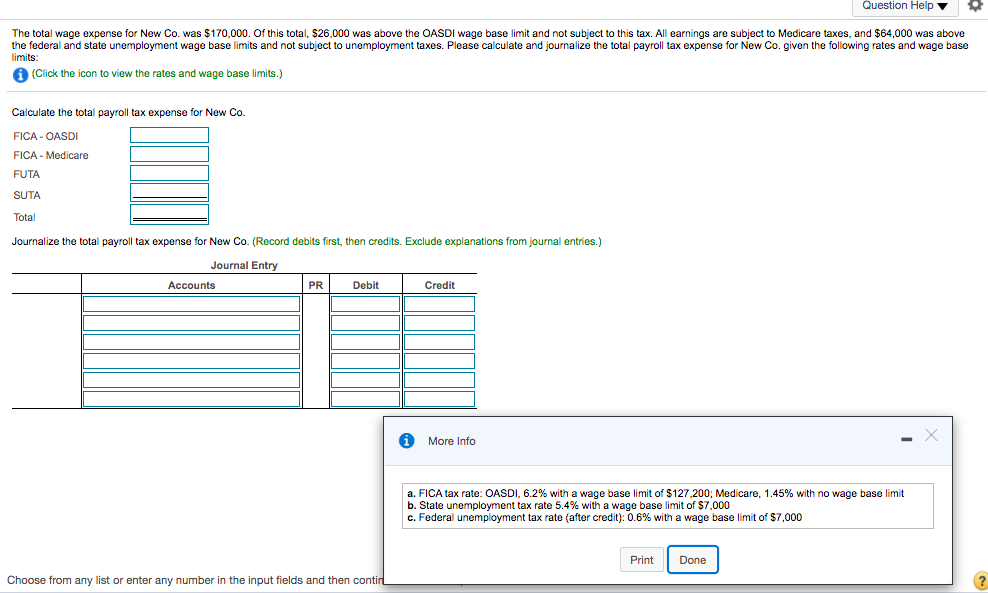The height and width of the screenshot is (593, 988).
Task: Click the first Credit field in the journal
Action: click(439, 303)
